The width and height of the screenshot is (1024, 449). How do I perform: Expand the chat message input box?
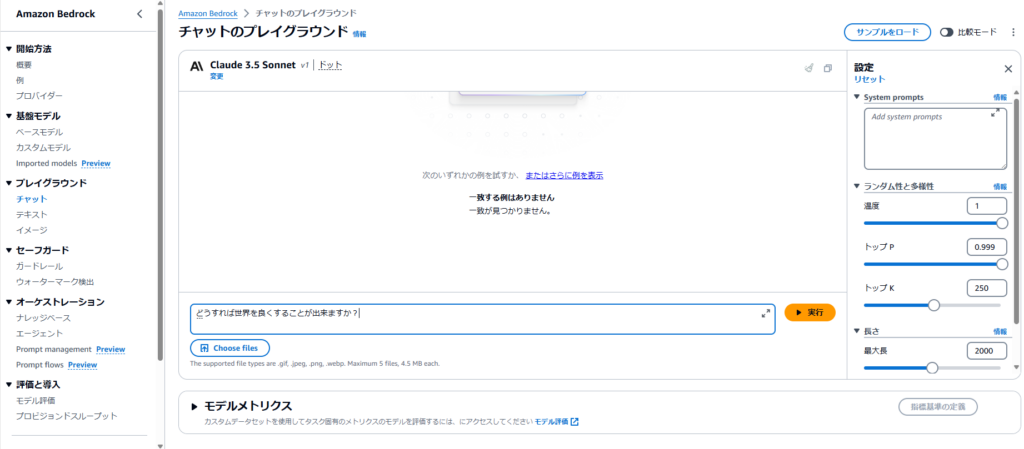(x=765, y=313)
